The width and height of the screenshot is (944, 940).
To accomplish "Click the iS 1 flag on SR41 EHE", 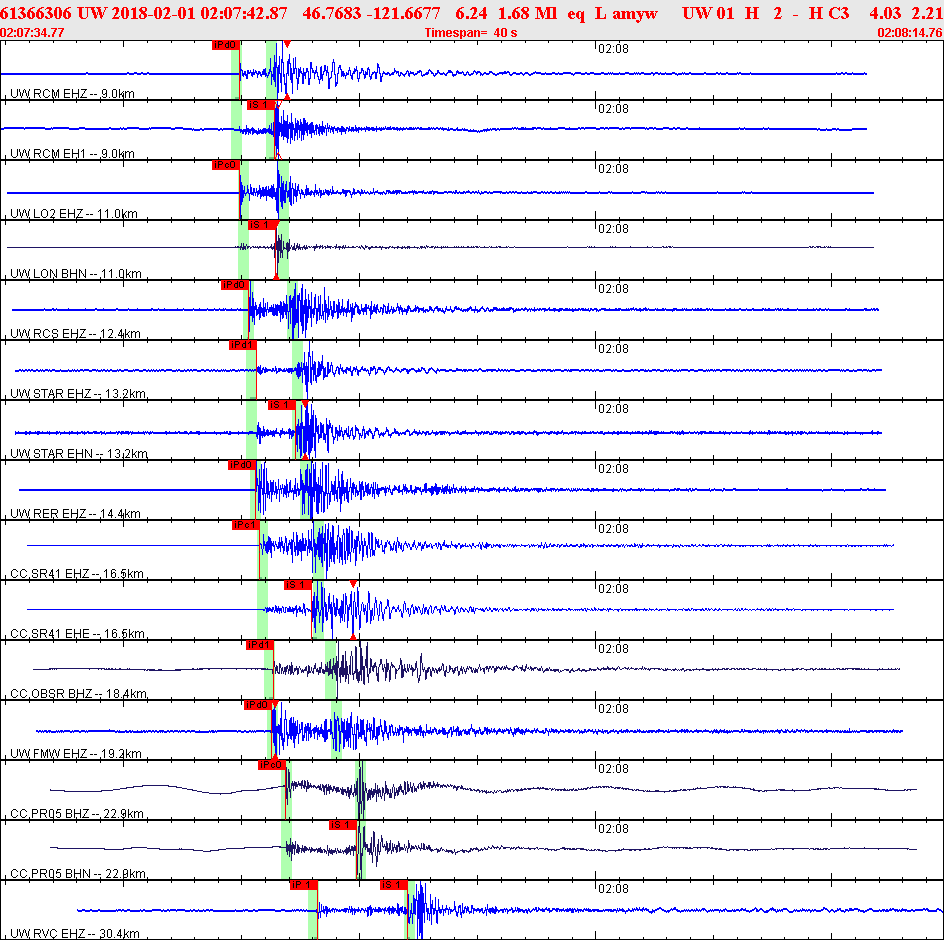I will pos(297,585).
